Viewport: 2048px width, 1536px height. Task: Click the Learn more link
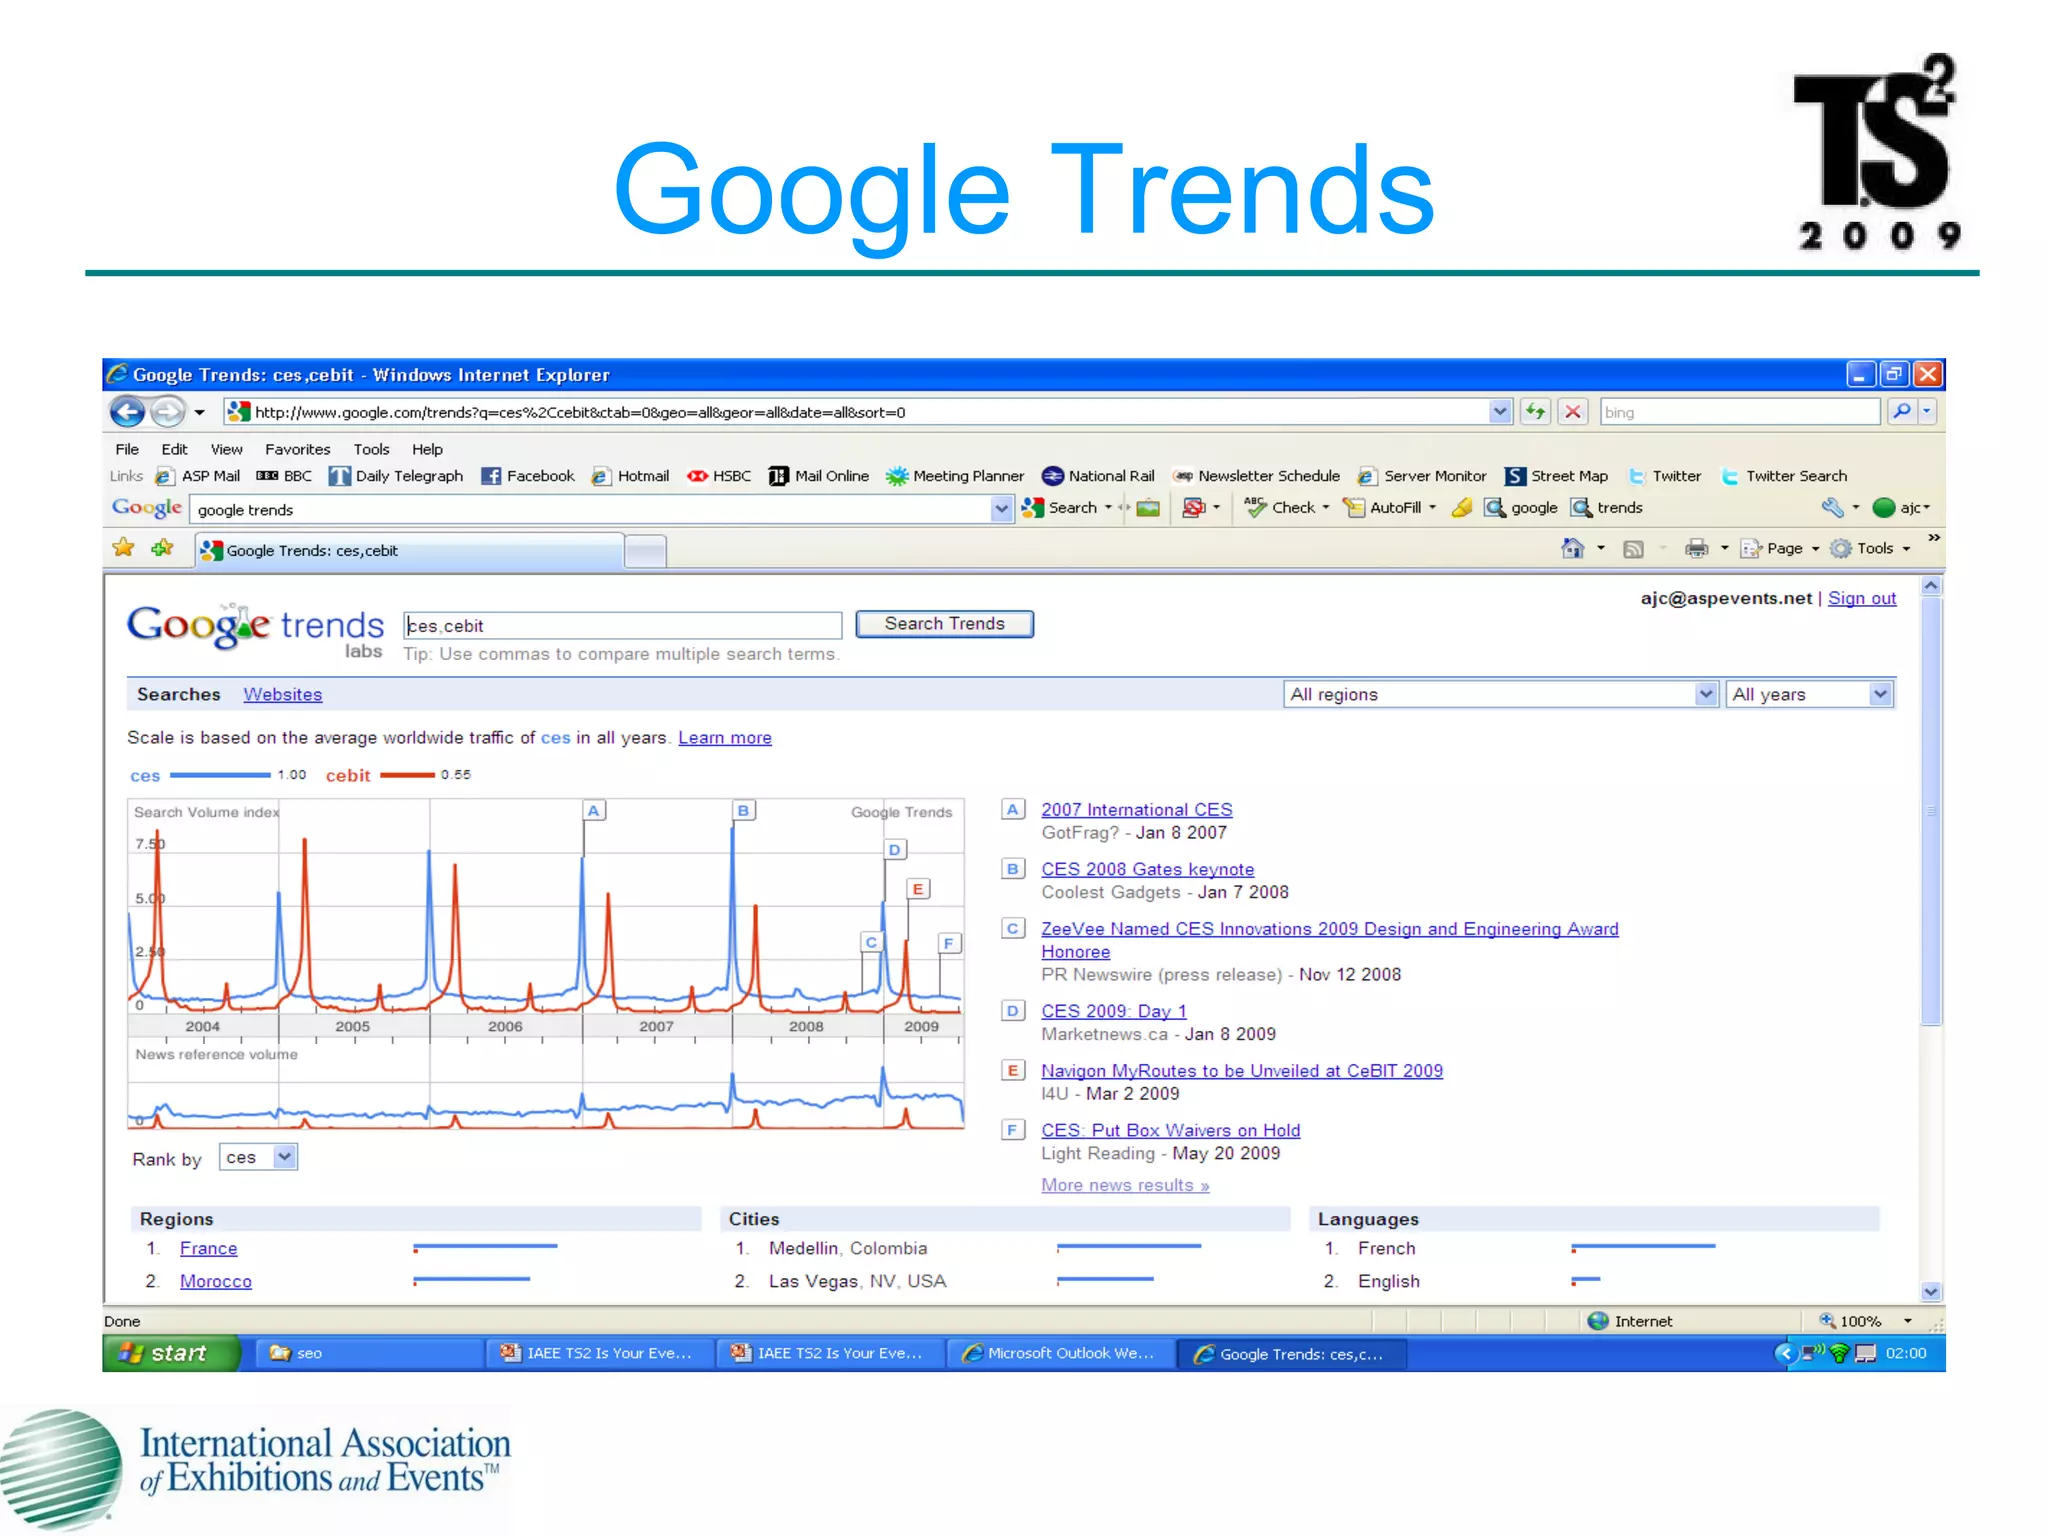click(x=725, y=737)
